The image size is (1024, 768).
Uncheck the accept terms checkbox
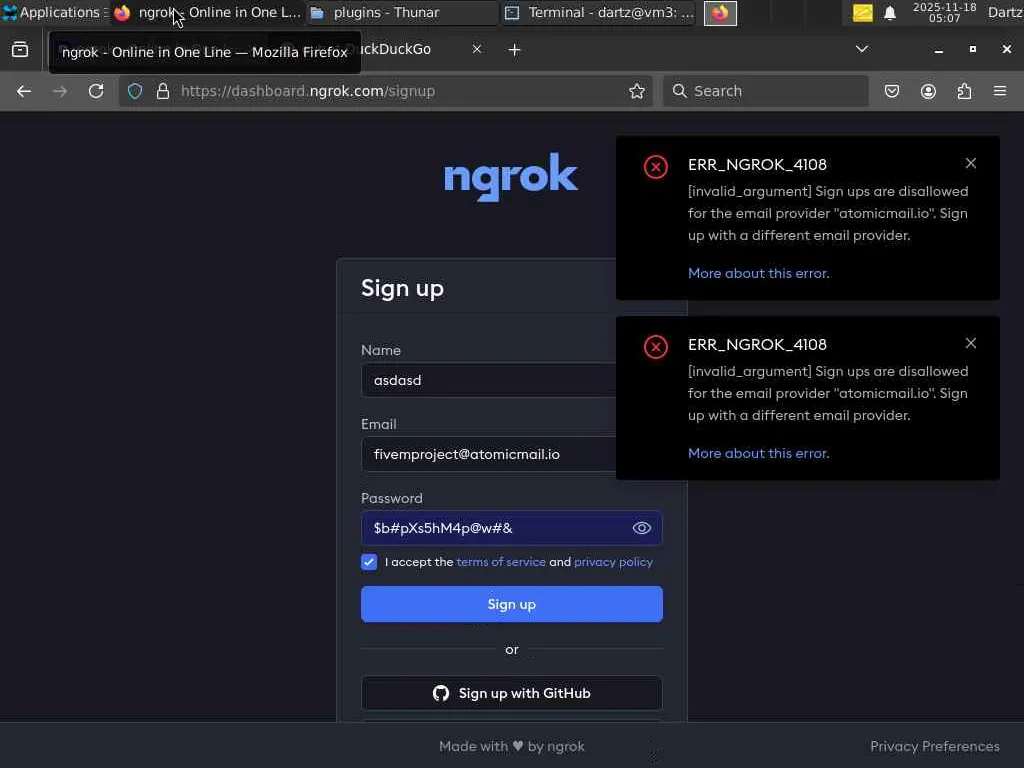click(x=369, y=562)
